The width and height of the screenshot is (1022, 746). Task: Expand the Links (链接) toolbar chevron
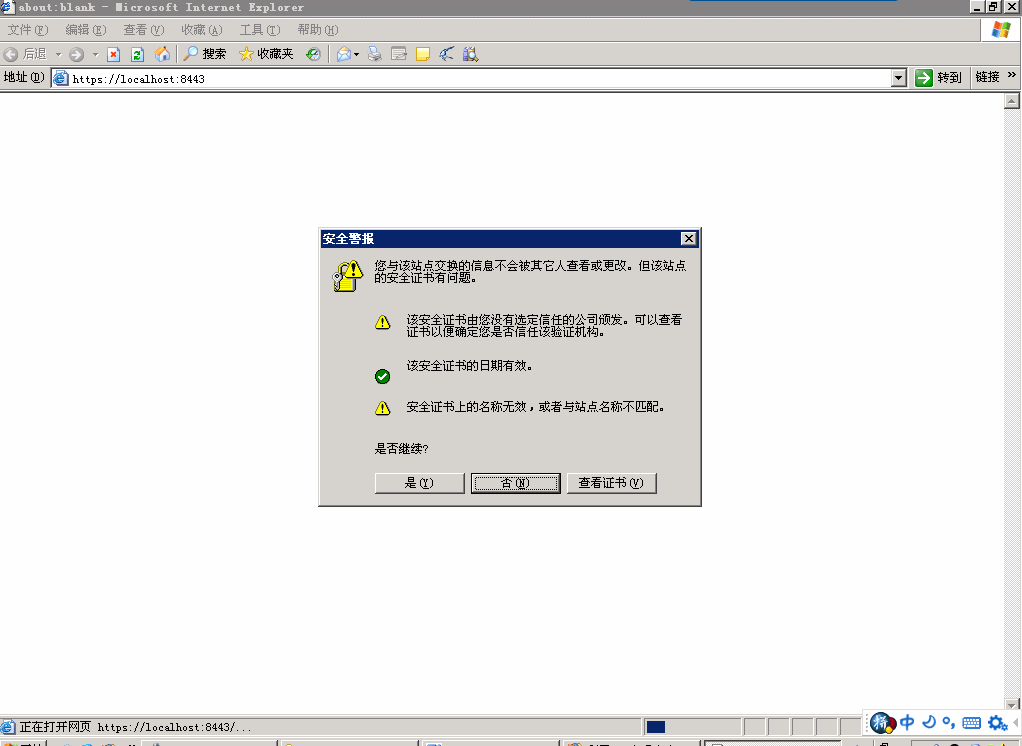(1012, 76)
